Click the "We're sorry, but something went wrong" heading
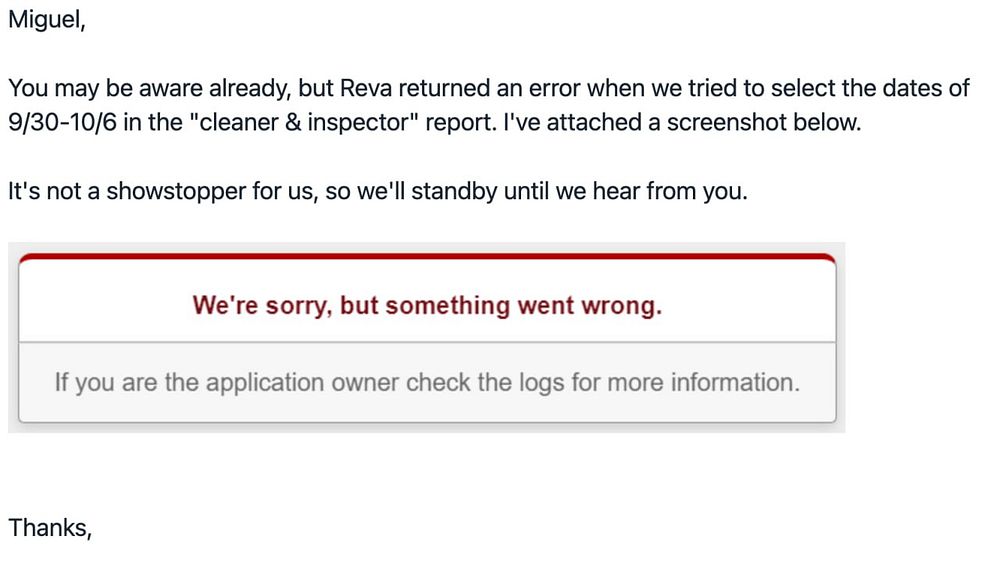The width and height of the screenshot is (1000, 566). point(427,306)
